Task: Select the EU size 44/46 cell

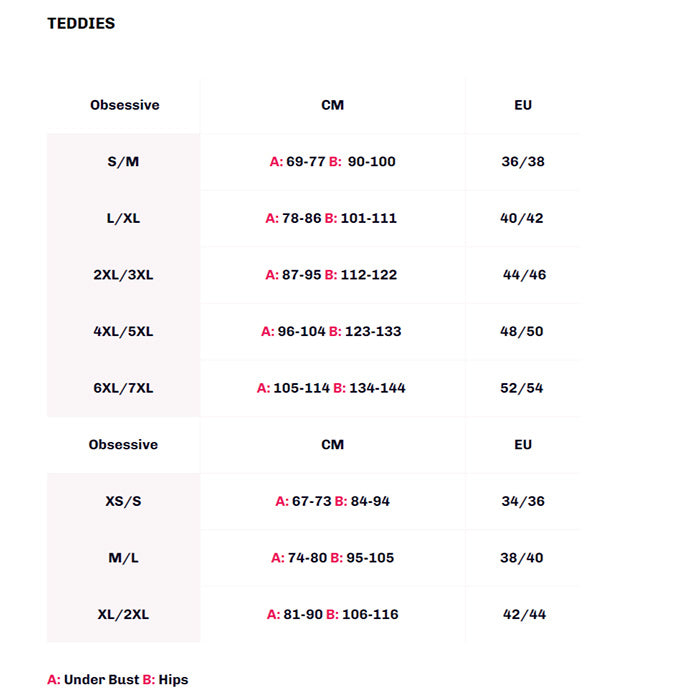Action: coord(524,274)
